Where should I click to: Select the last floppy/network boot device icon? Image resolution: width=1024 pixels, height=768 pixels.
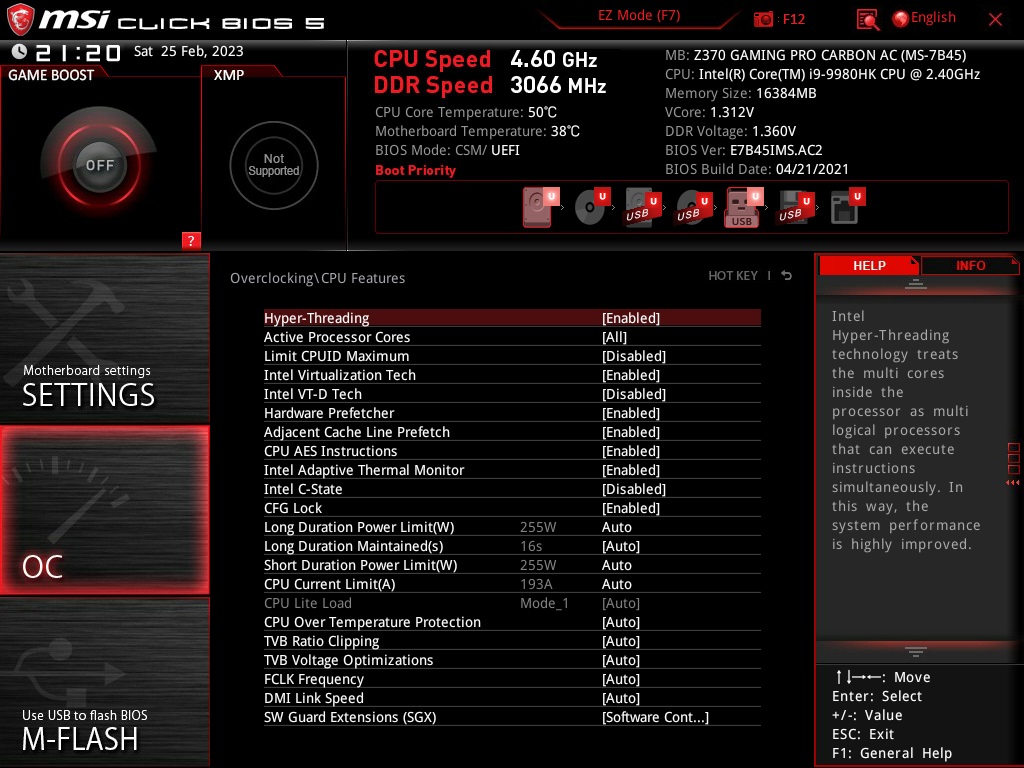[x=846, y=207]
